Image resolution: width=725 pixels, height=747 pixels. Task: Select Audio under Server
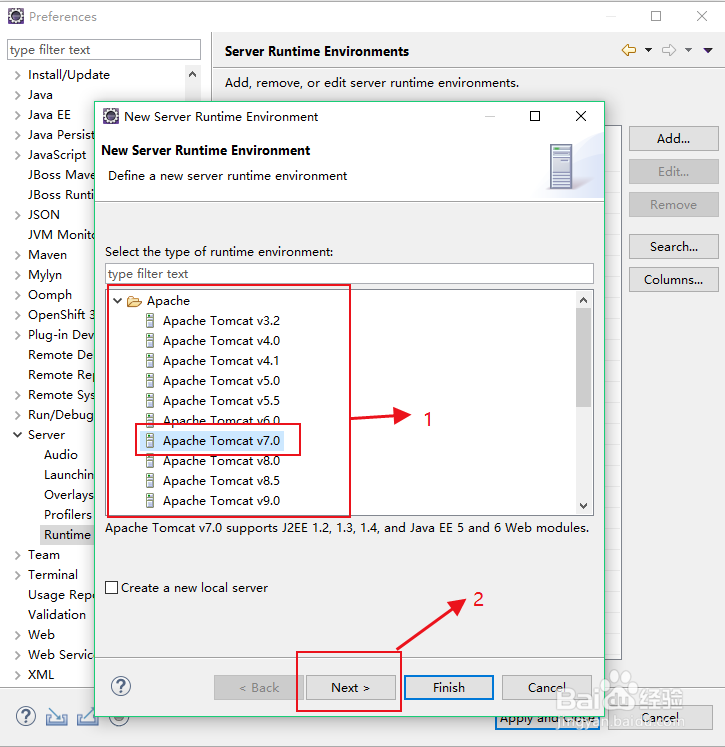click(61, 454)
